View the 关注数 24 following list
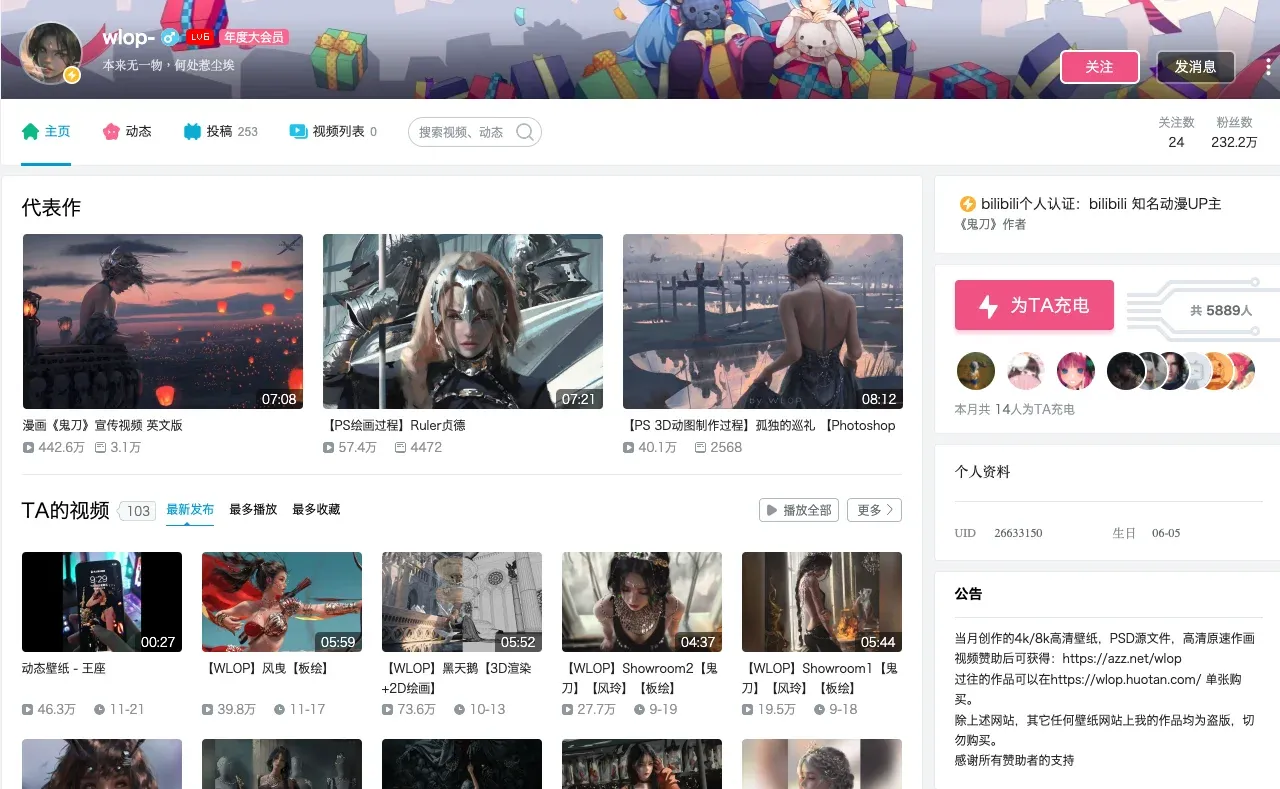 1176,132
